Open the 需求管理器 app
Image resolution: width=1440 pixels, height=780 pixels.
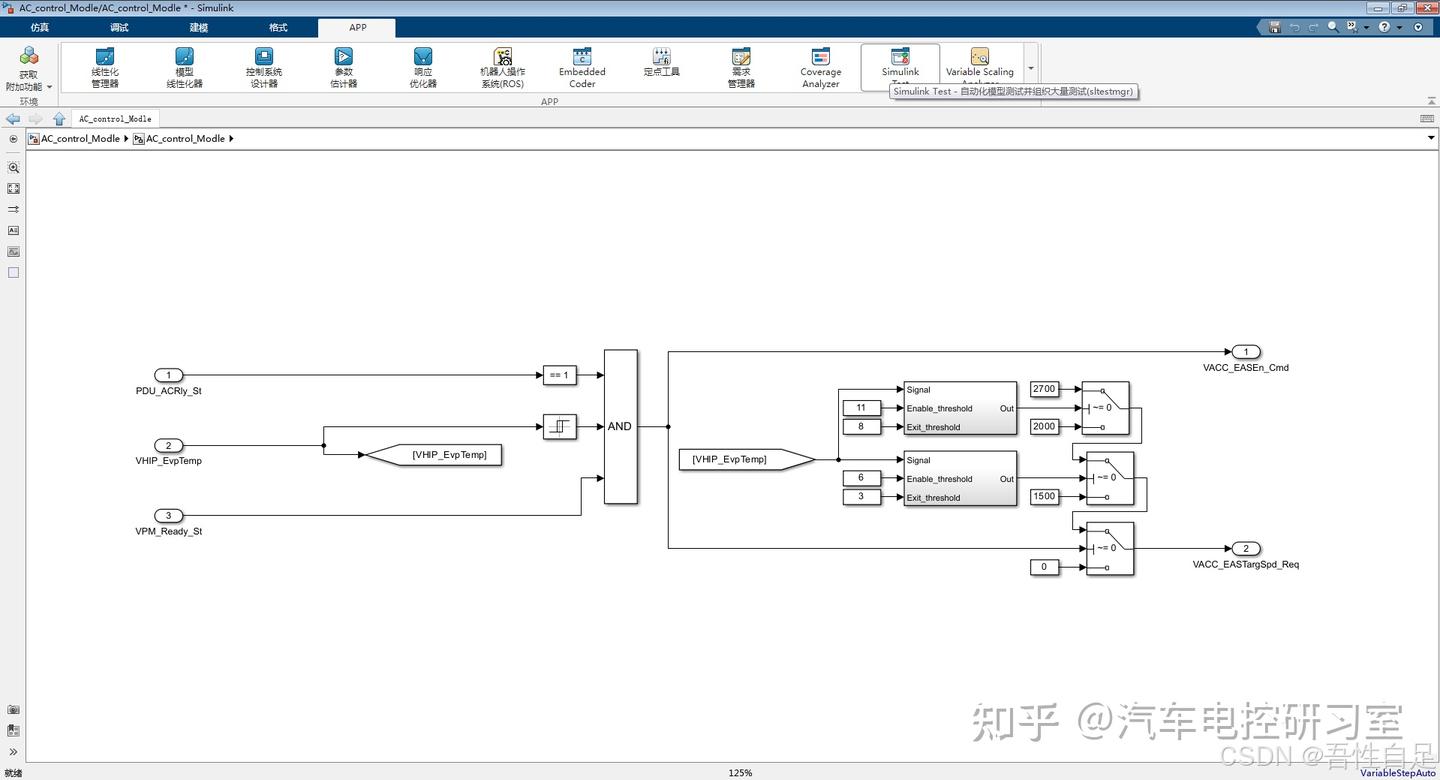tap(740, 66)
